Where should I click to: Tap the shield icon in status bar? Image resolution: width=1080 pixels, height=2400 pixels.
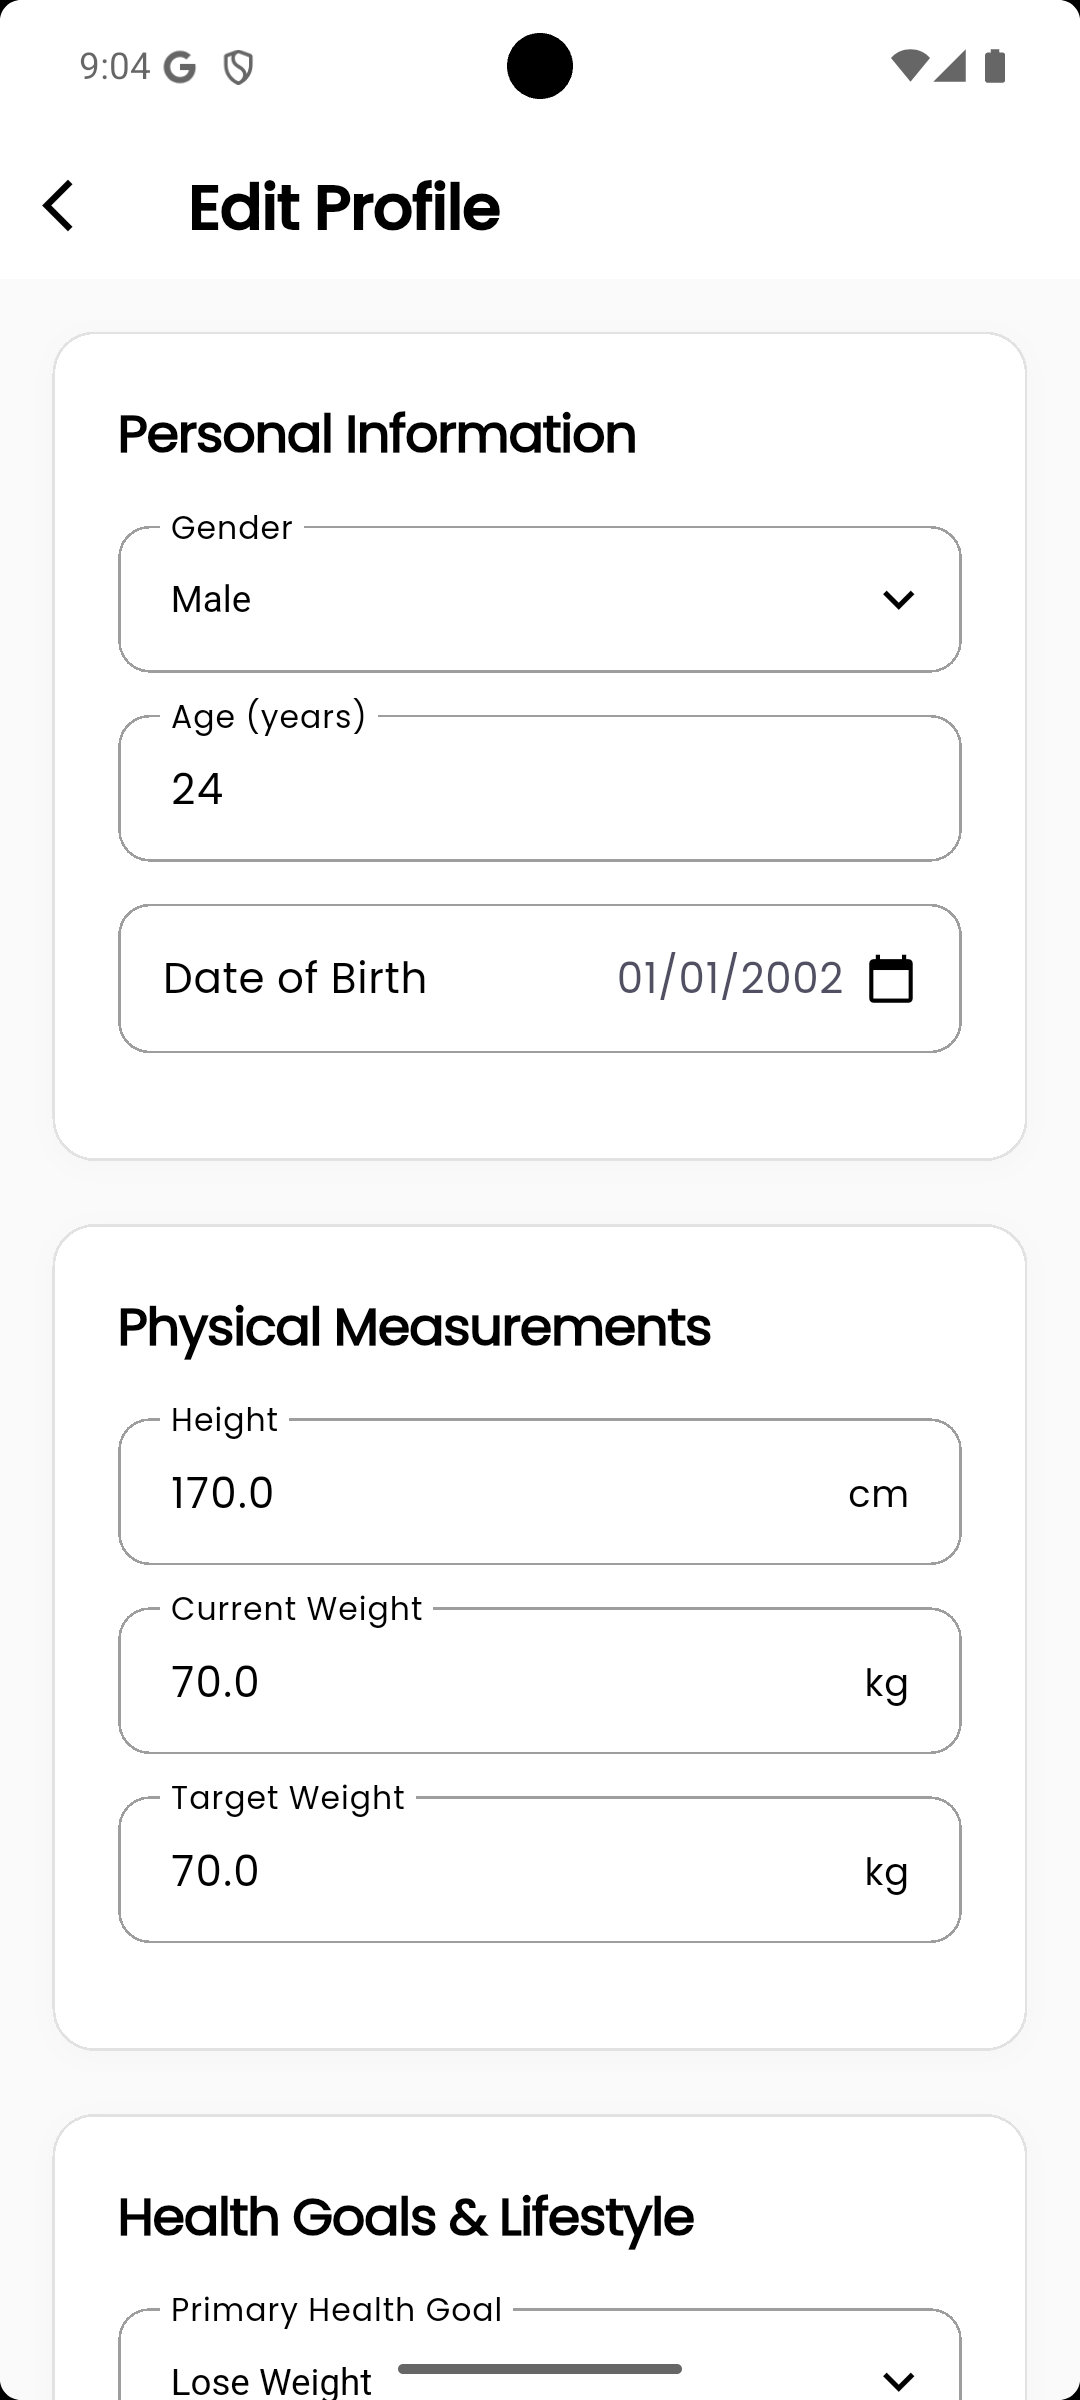click(x=238, y=68)
